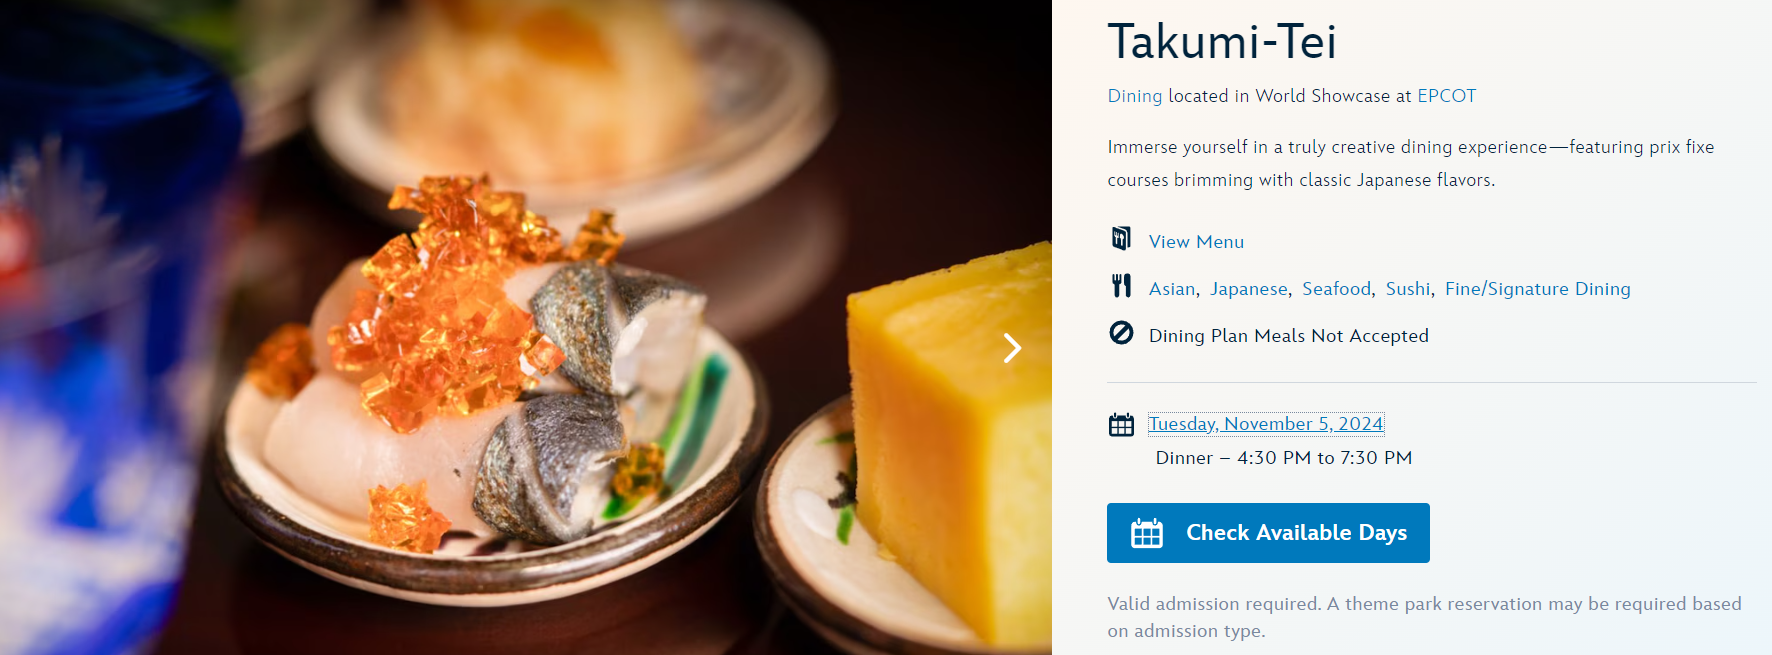Click the Dining Plan Meals Not Accepted text
This screenshot has height=655, width=1772.
(x=1289, y=336)
